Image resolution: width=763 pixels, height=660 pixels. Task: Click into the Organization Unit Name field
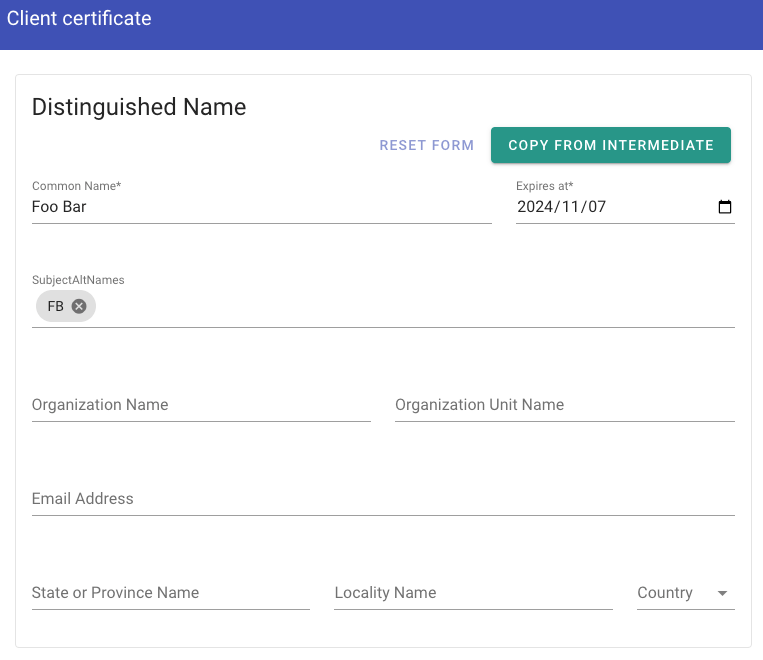tap(564, 405)
